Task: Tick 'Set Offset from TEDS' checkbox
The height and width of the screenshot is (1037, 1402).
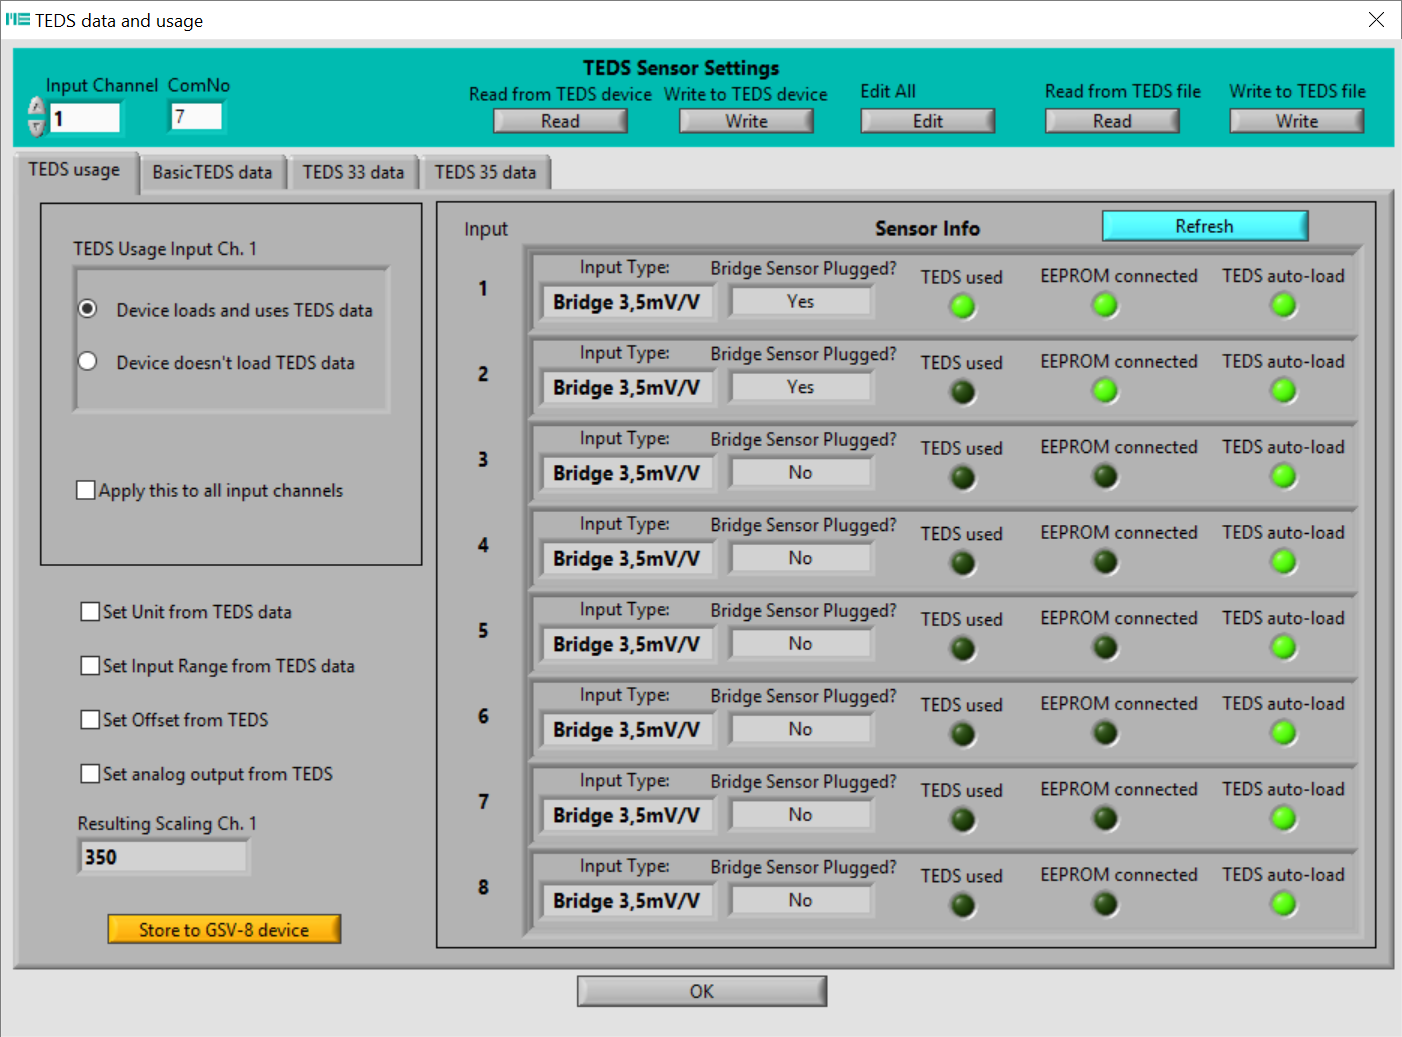Action: [90, 720]
